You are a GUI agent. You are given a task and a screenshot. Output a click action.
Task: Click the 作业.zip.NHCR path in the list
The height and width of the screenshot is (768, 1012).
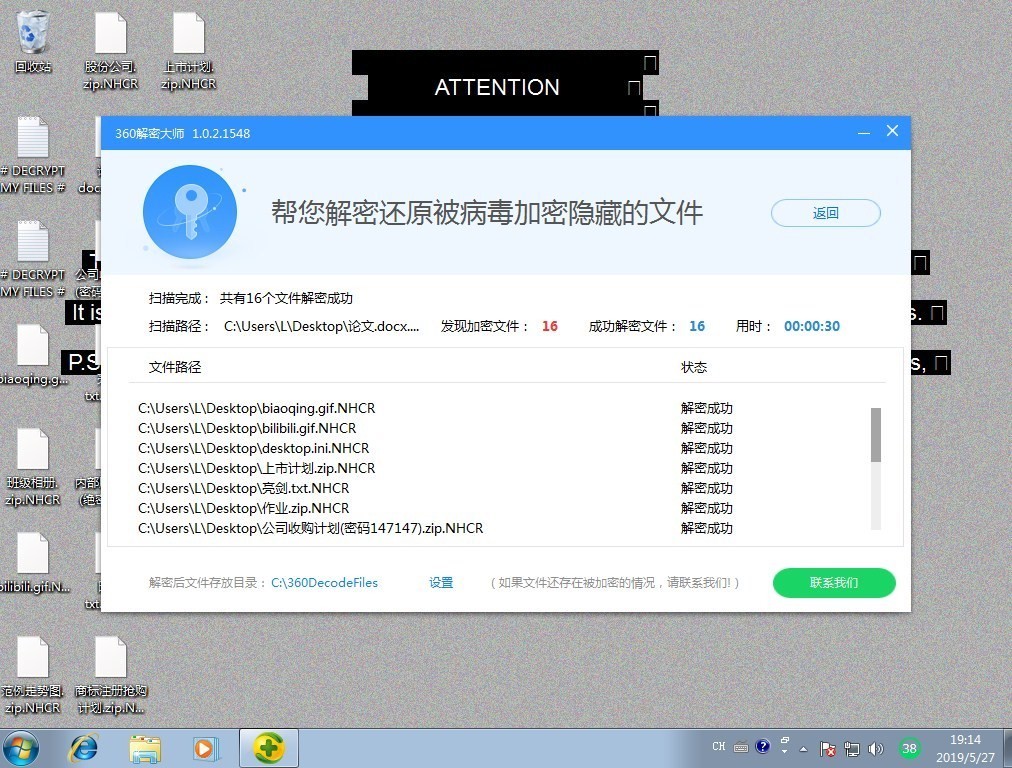243,508
